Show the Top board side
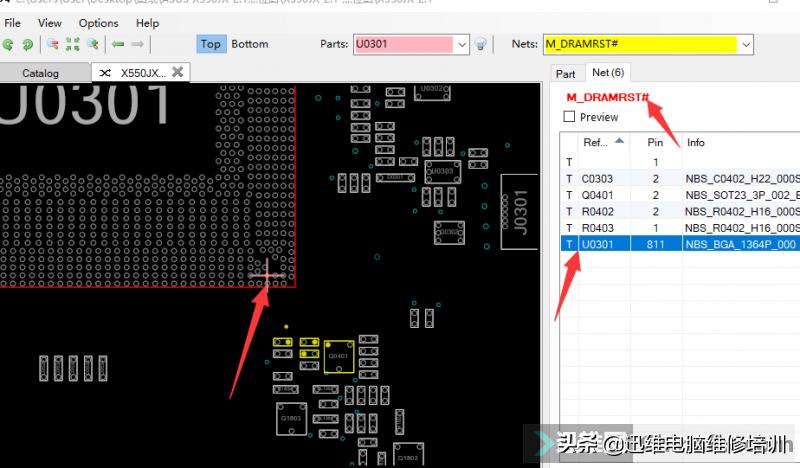 211,44
